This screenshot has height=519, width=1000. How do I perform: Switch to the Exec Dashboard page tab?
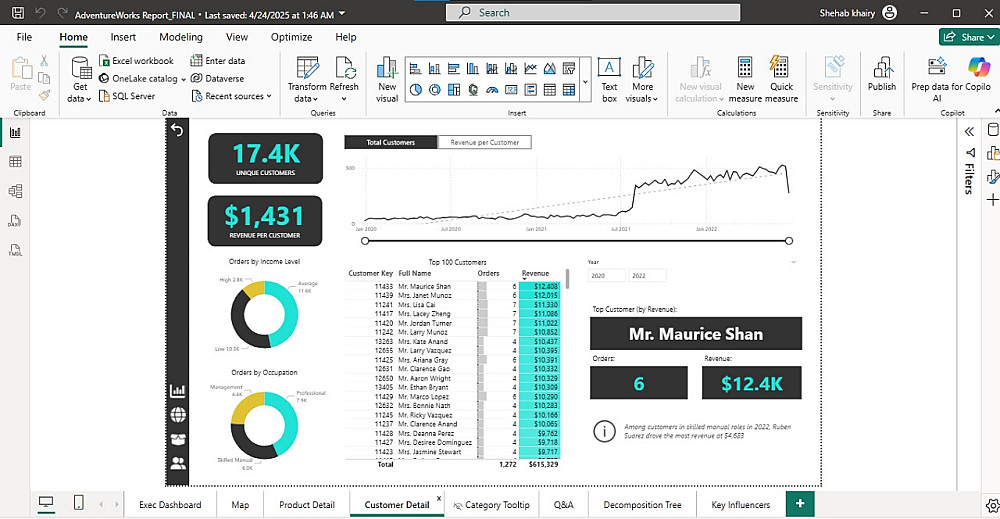pyautogui.click(x=170, y=504)
